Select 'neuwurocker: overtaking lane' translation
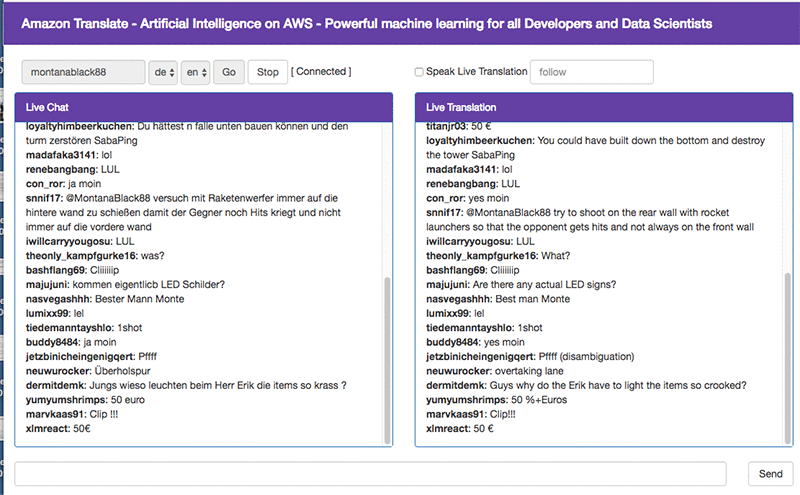Viewport: 800px width, 495px height. (495, 370)
